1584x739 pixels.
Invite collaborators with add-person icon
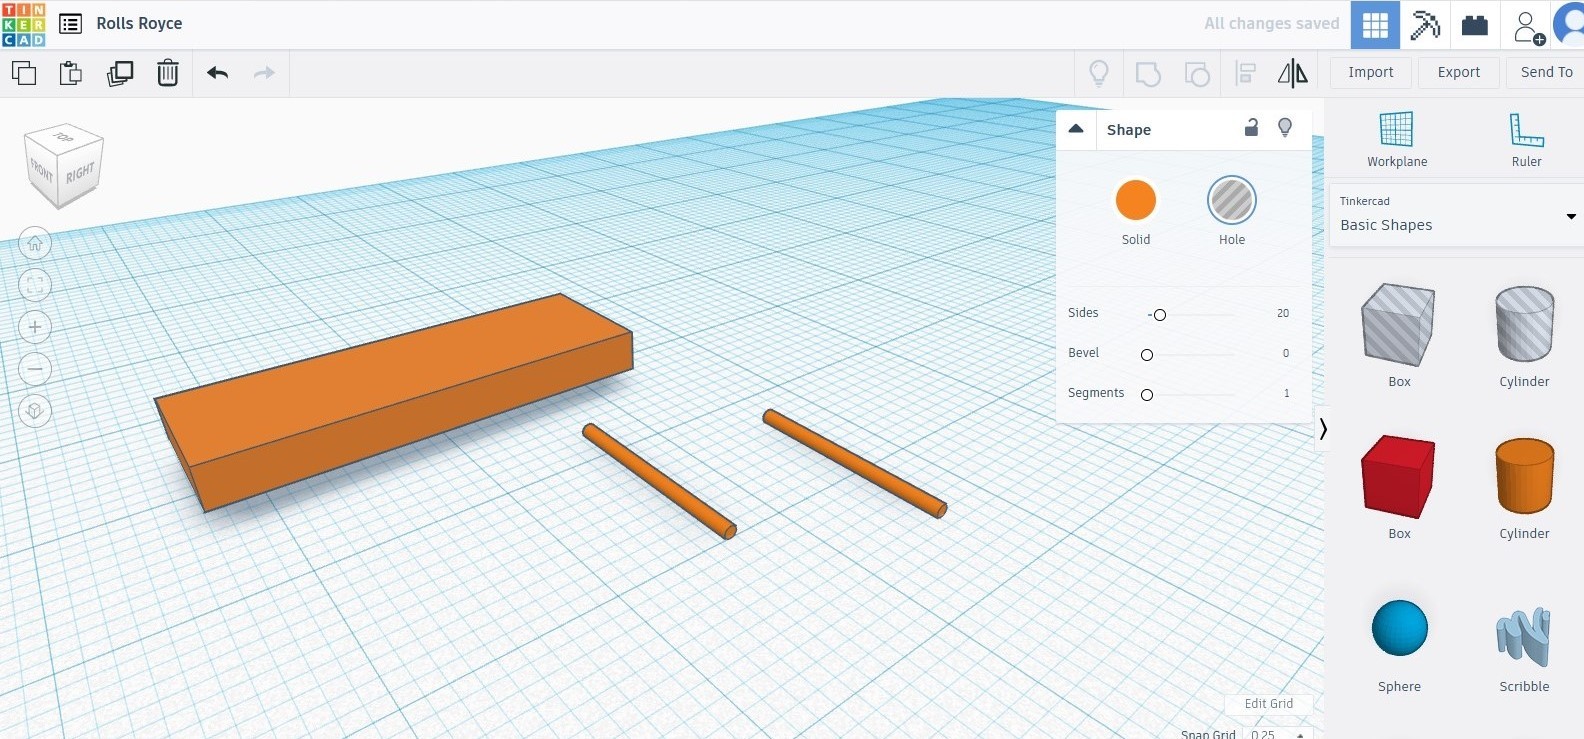tap(1527, 27)
